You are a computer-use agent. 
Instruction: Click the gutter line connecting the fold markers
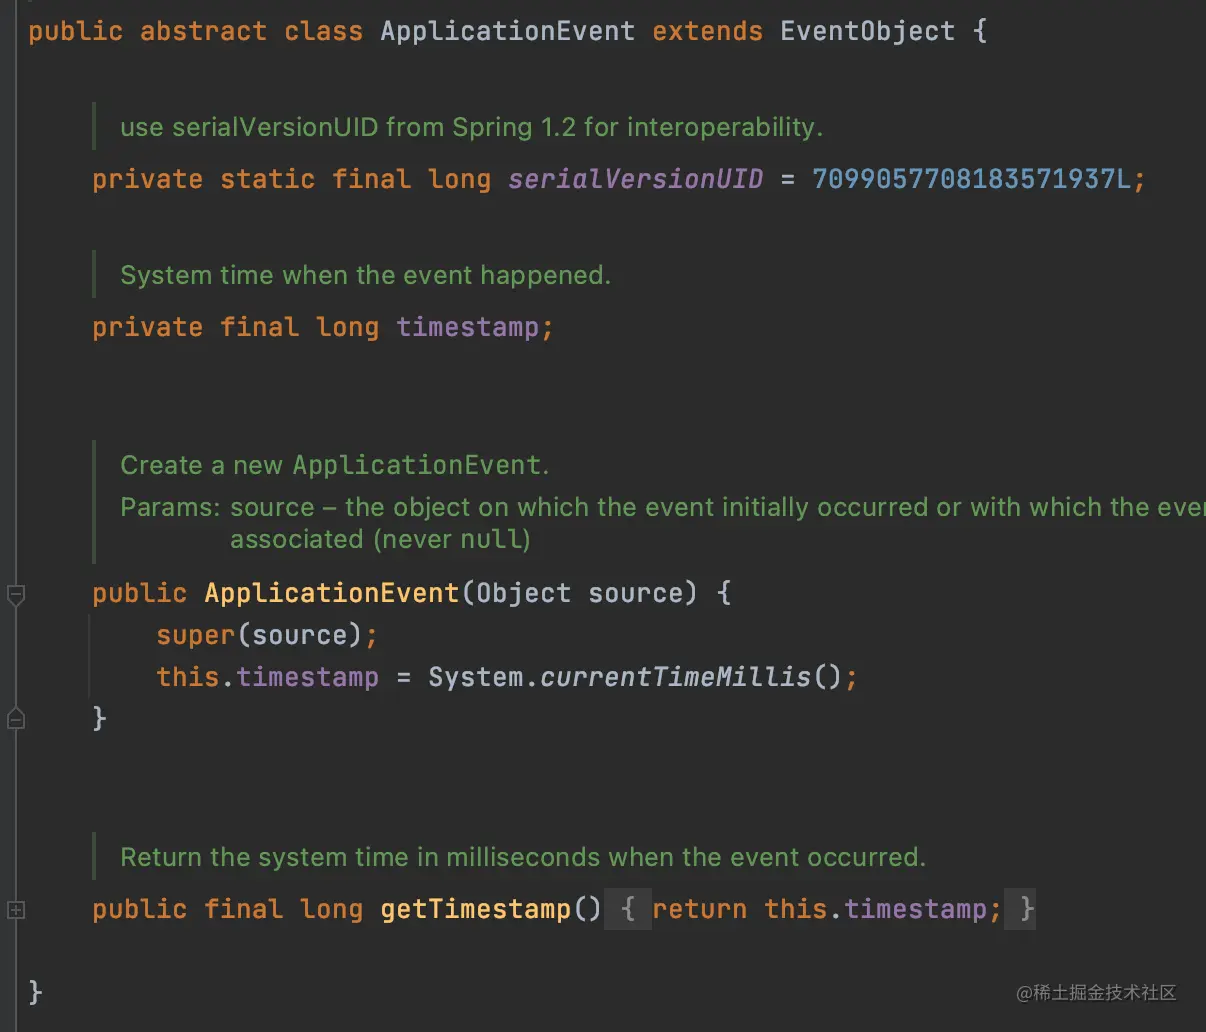click(x=15, y=657)
